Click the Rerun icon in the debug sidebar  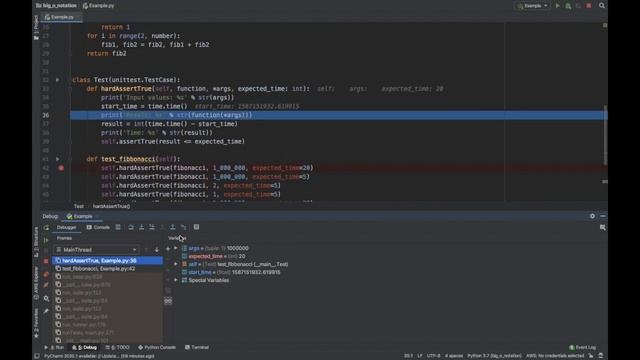pyautogui.click(x=46, y=227)
